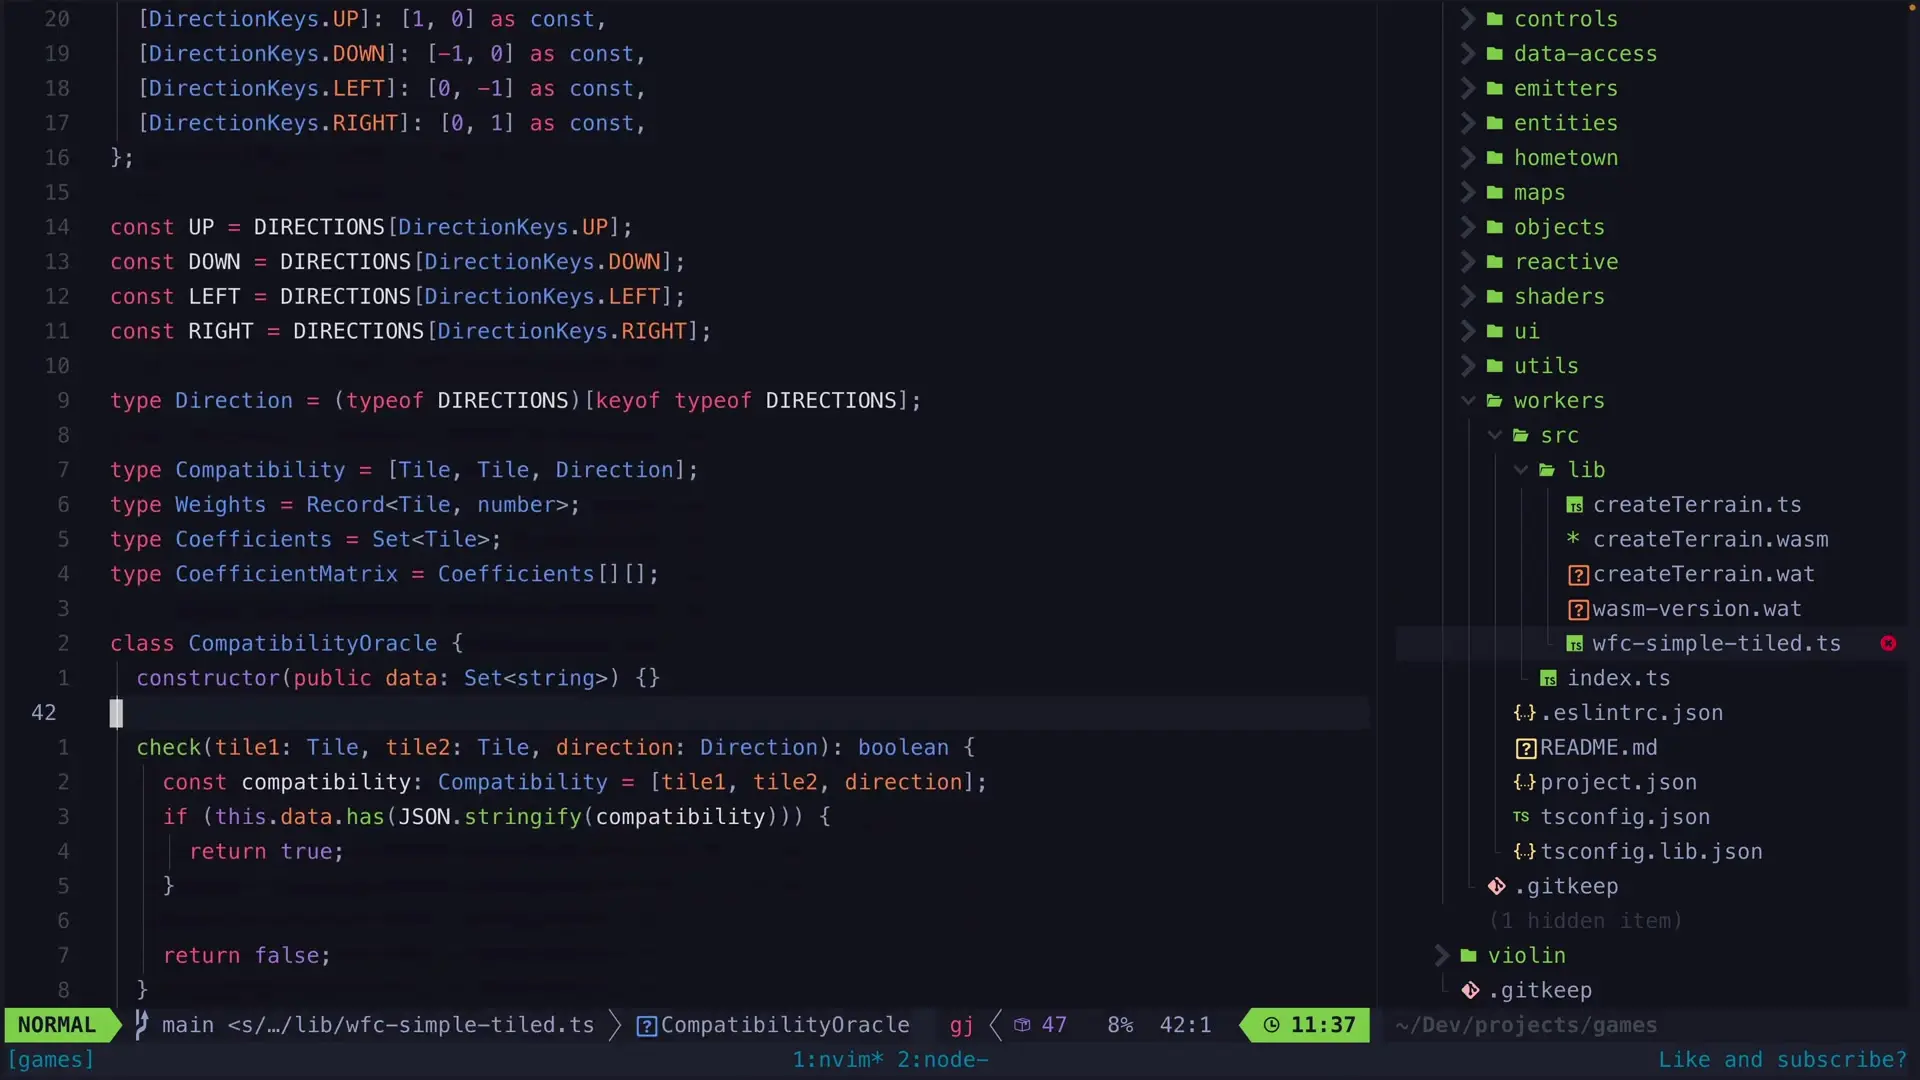Expand the controls folder chevron

coord(1467,19)
